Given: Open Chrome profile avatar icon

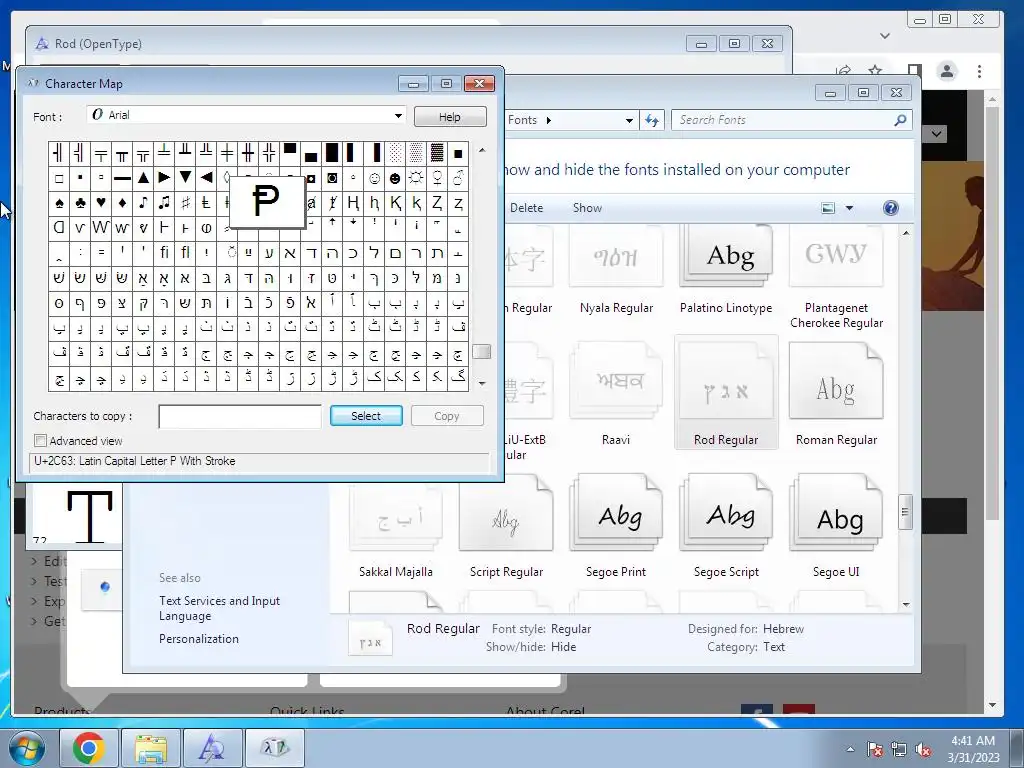Looking at the screenshot, I should (x=946, y=71).
